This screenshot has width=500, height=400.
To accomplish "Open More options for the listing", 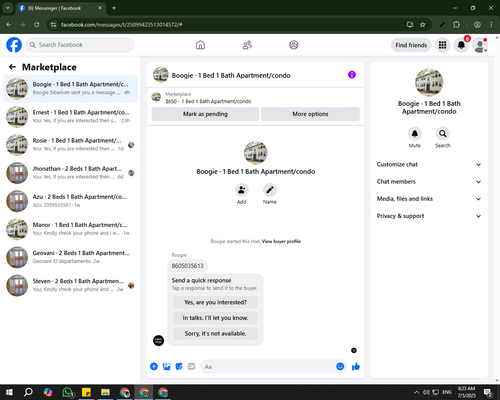I will [310, 114].
